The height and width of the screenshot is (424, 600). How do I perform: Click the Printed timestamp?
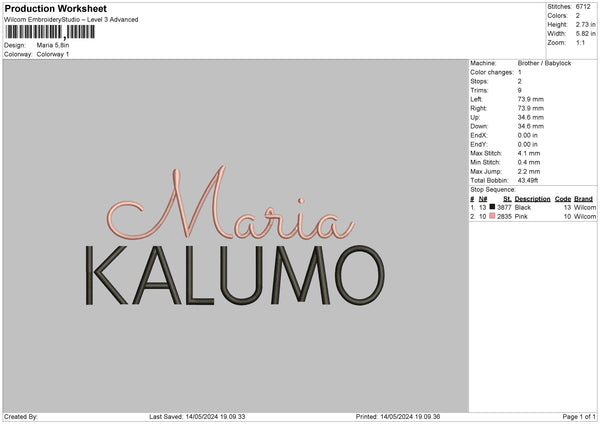coord(410,417)
